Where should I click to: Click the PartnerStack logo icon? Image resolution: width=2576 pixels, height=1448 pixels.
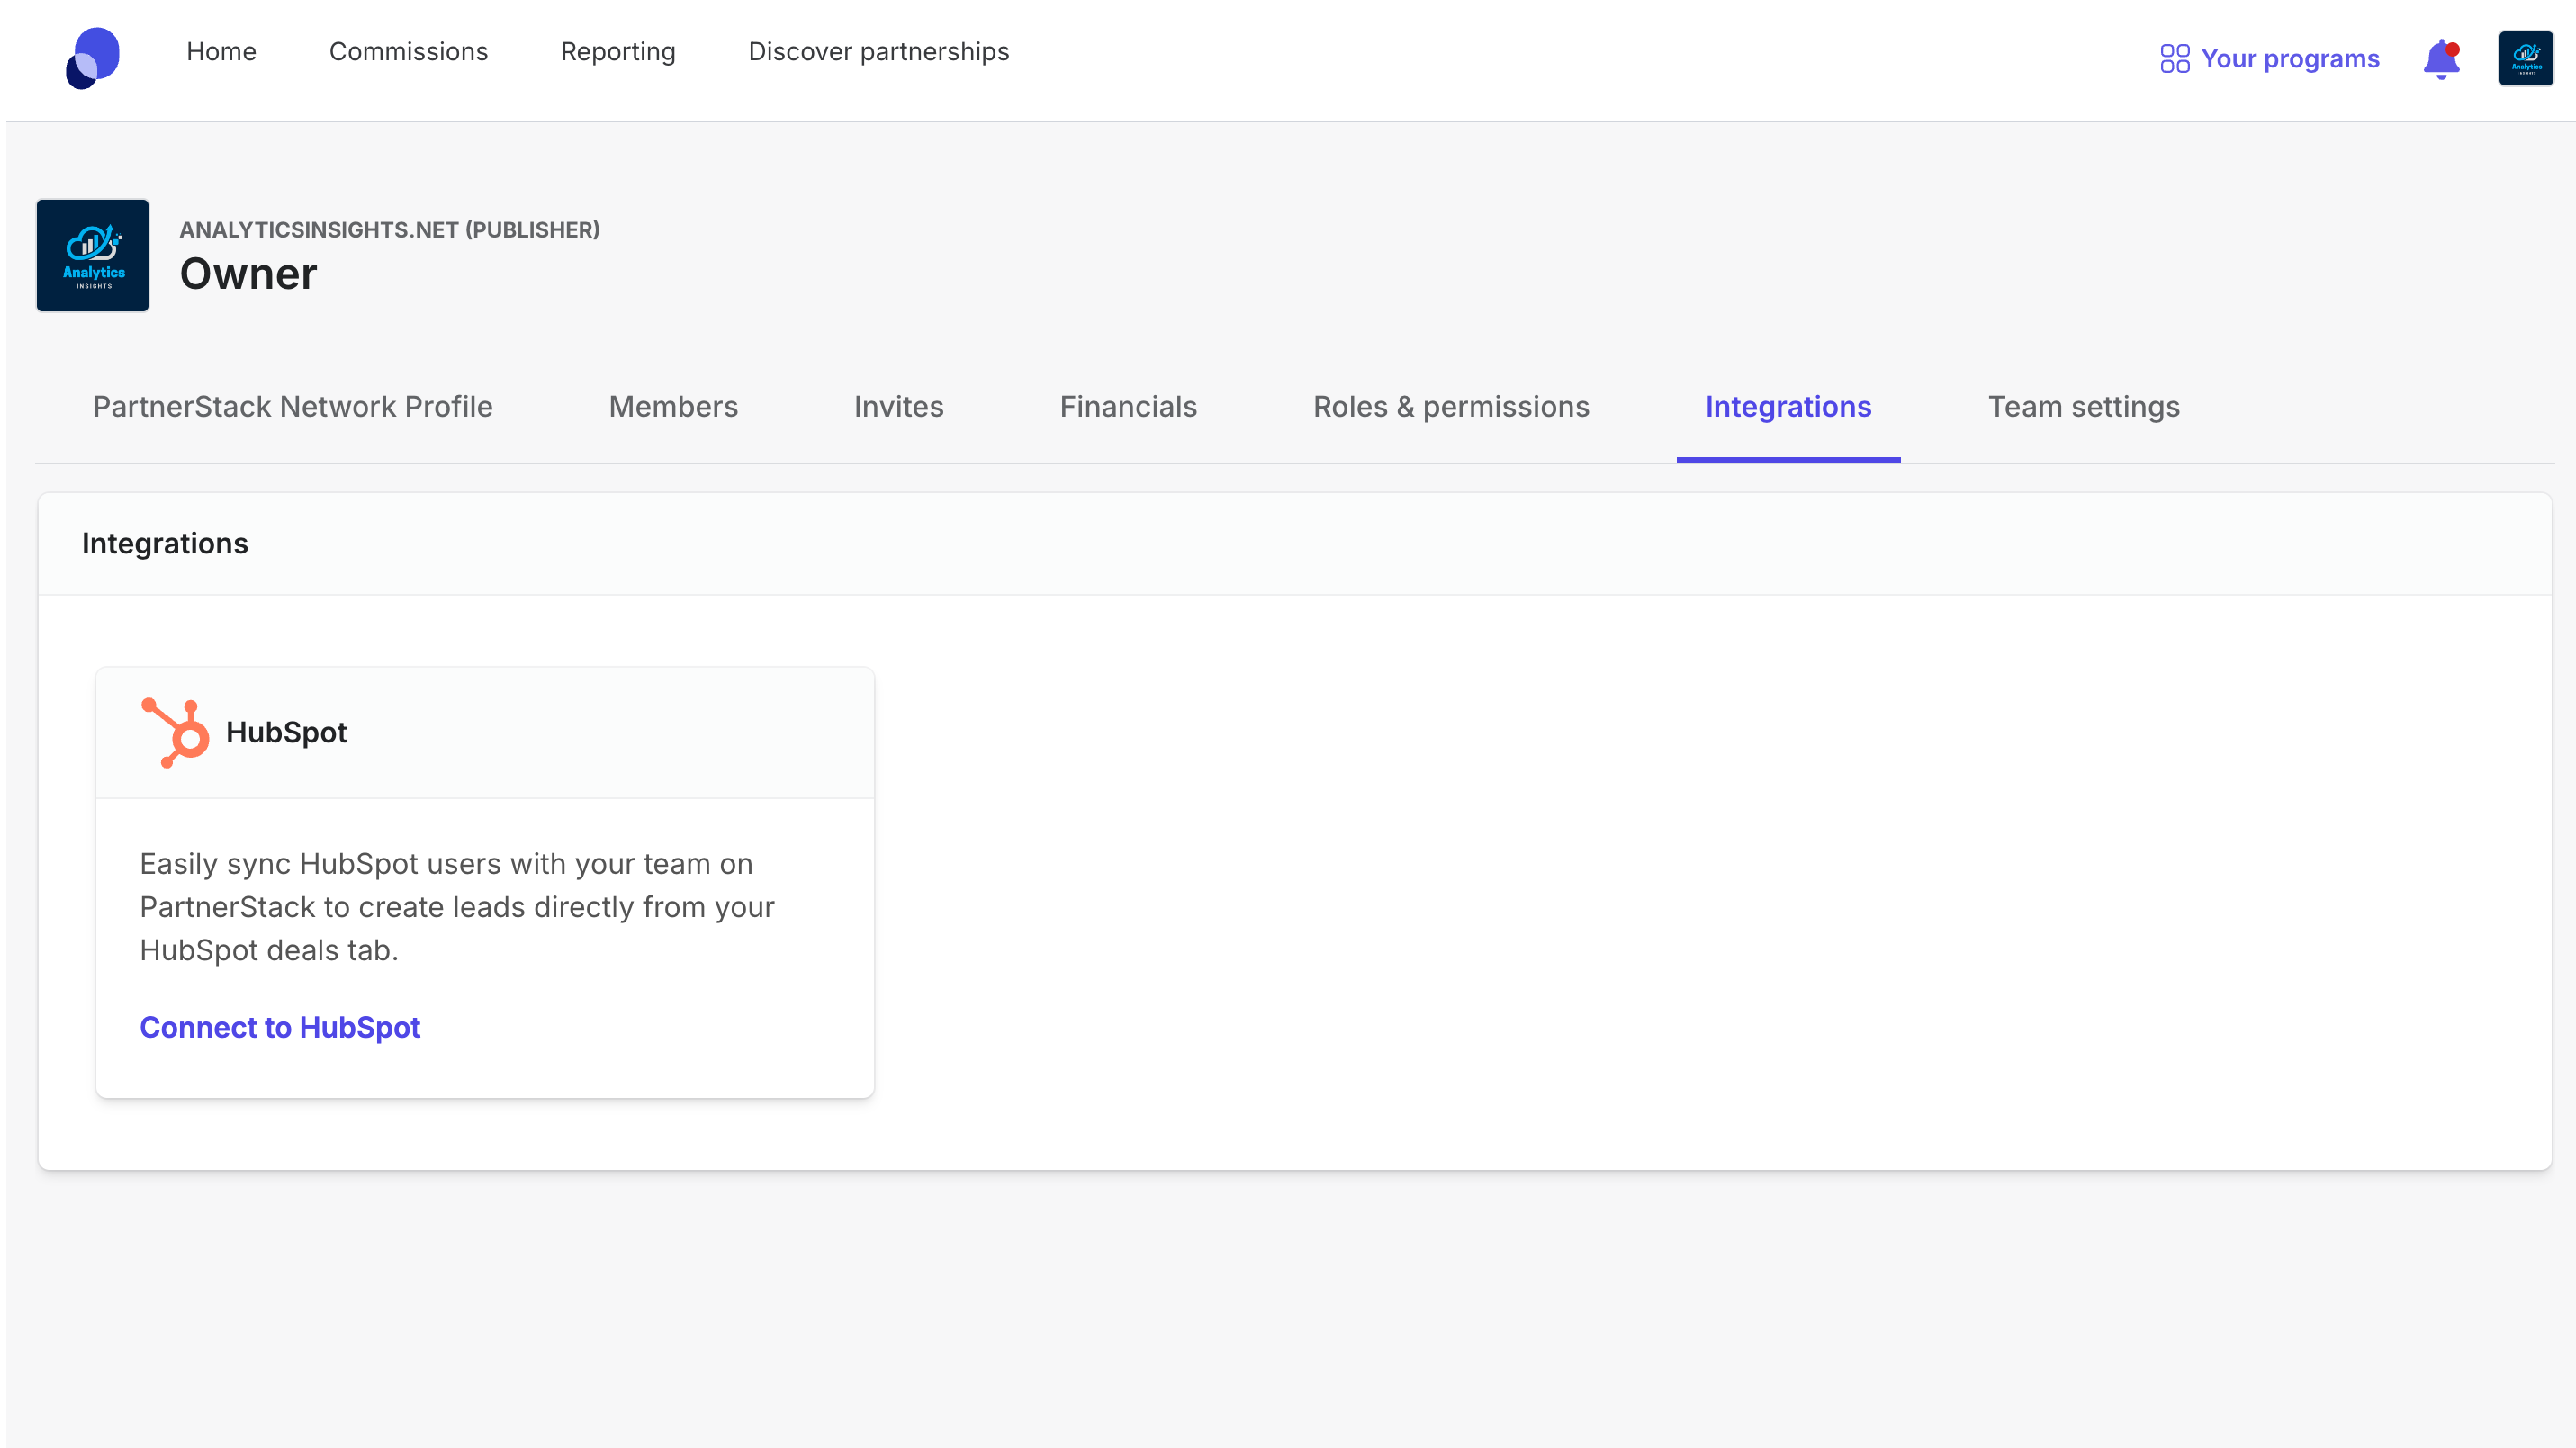tap(93, 58)
